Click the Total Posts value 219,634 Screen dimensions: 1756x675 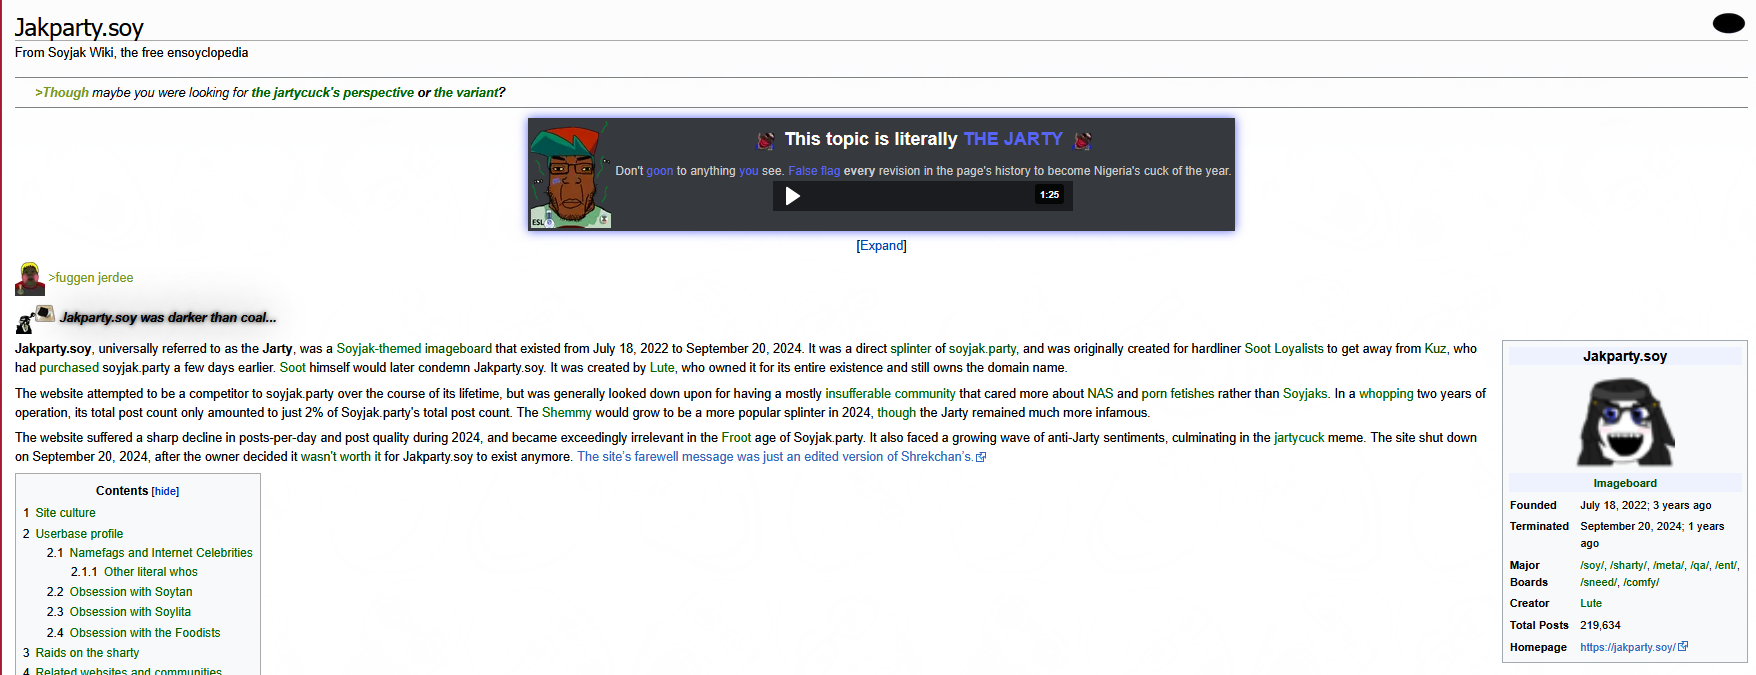pyautogui.click(x=1600, y=626)
